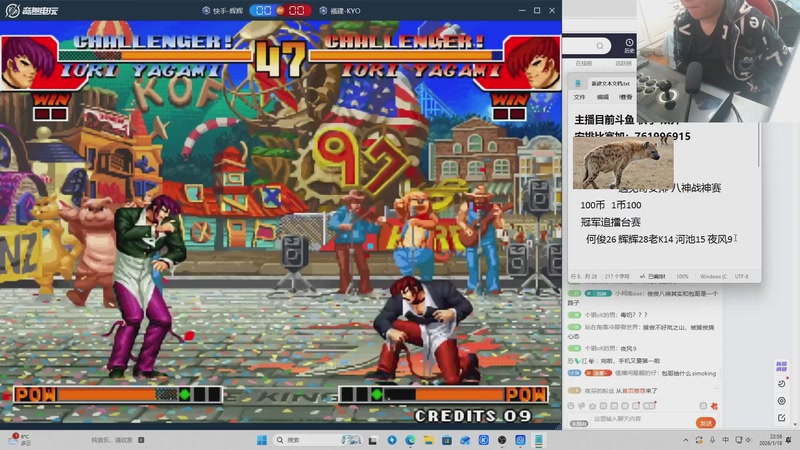The image size is (800, 450).
Task: Click the chat message ending with simoking
Action: [665, 373]
